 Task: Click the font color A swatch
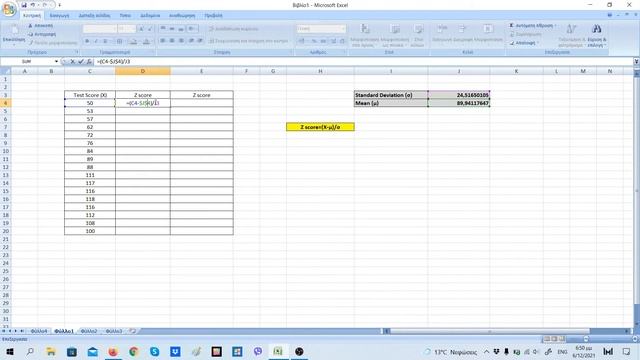coord(146,41)
